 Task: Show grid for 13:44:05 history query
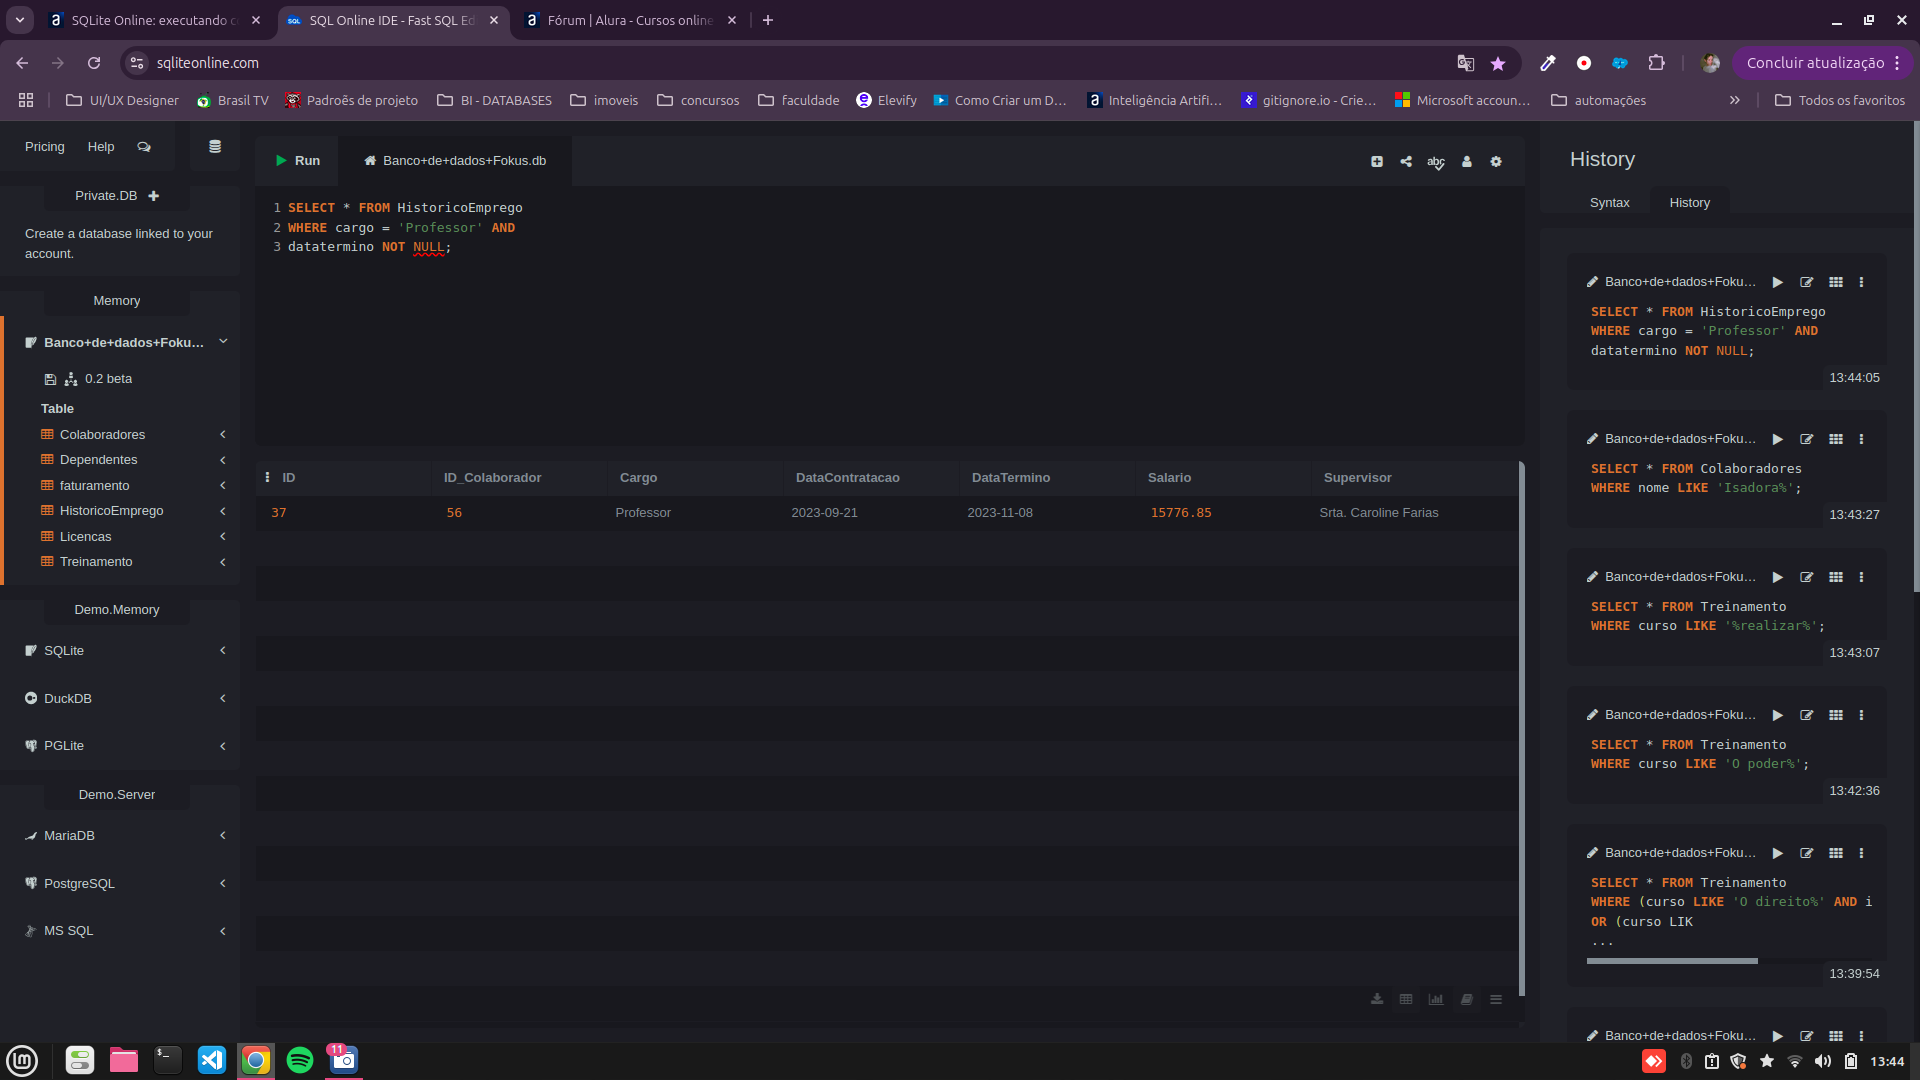point(1836,283)
